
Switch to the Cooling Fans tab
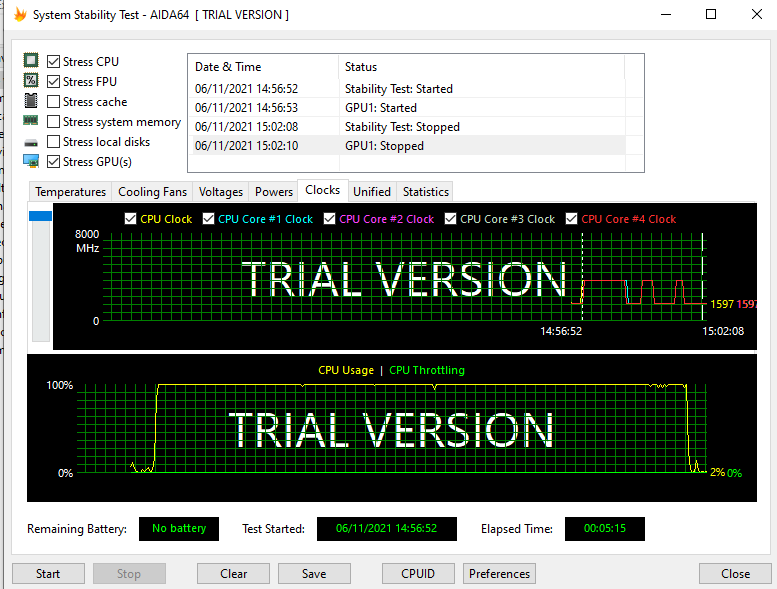click(152, 192)
